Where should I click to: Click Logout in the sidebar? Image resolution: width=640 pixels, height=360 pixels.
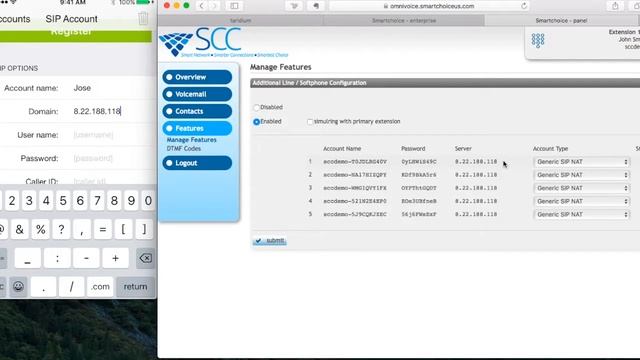[x=197, y=163]
